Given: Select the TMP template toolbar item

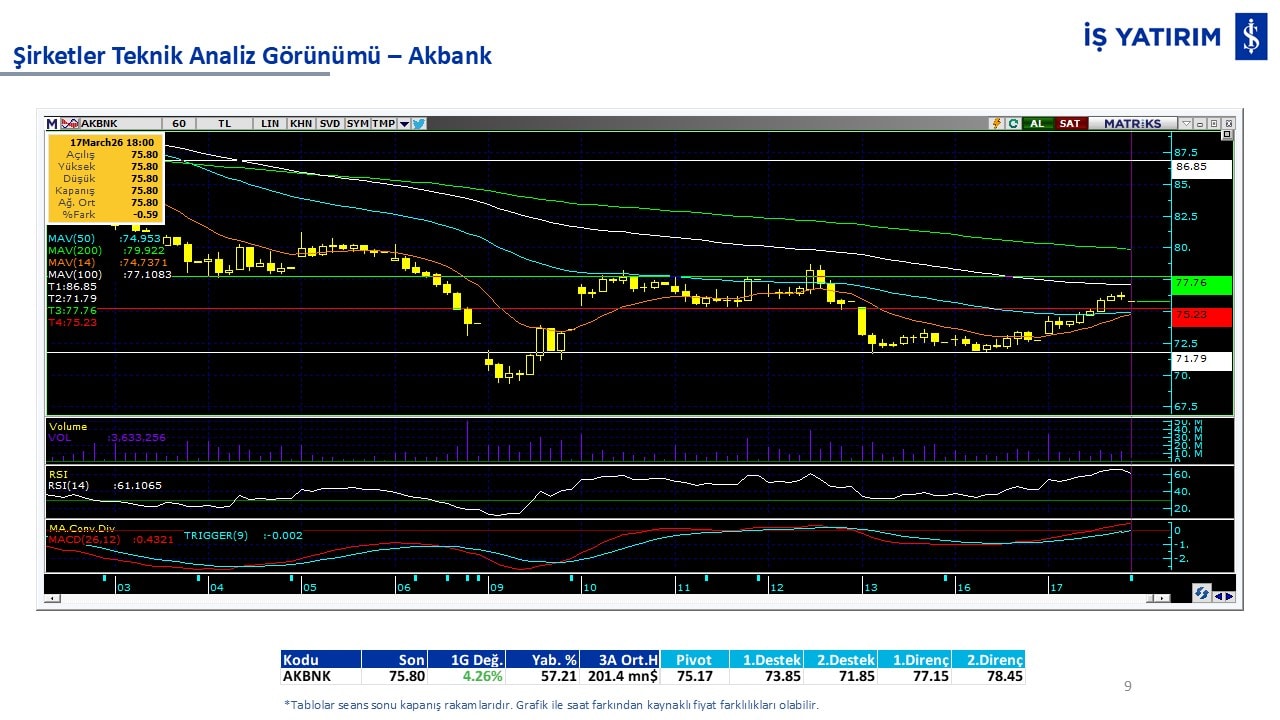Looking at the screenshot, I should tap(383, 124).
